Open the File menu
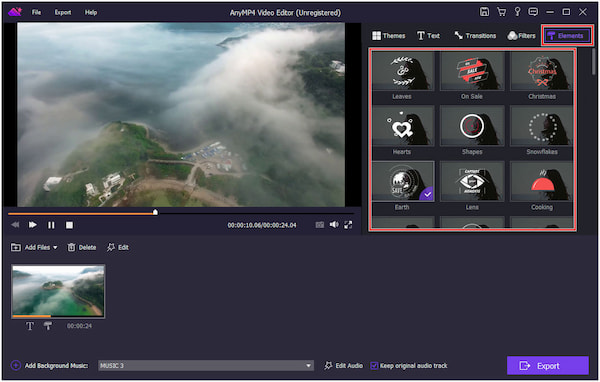The width and height of the screenshot is (600, 382). coord(36,12)
